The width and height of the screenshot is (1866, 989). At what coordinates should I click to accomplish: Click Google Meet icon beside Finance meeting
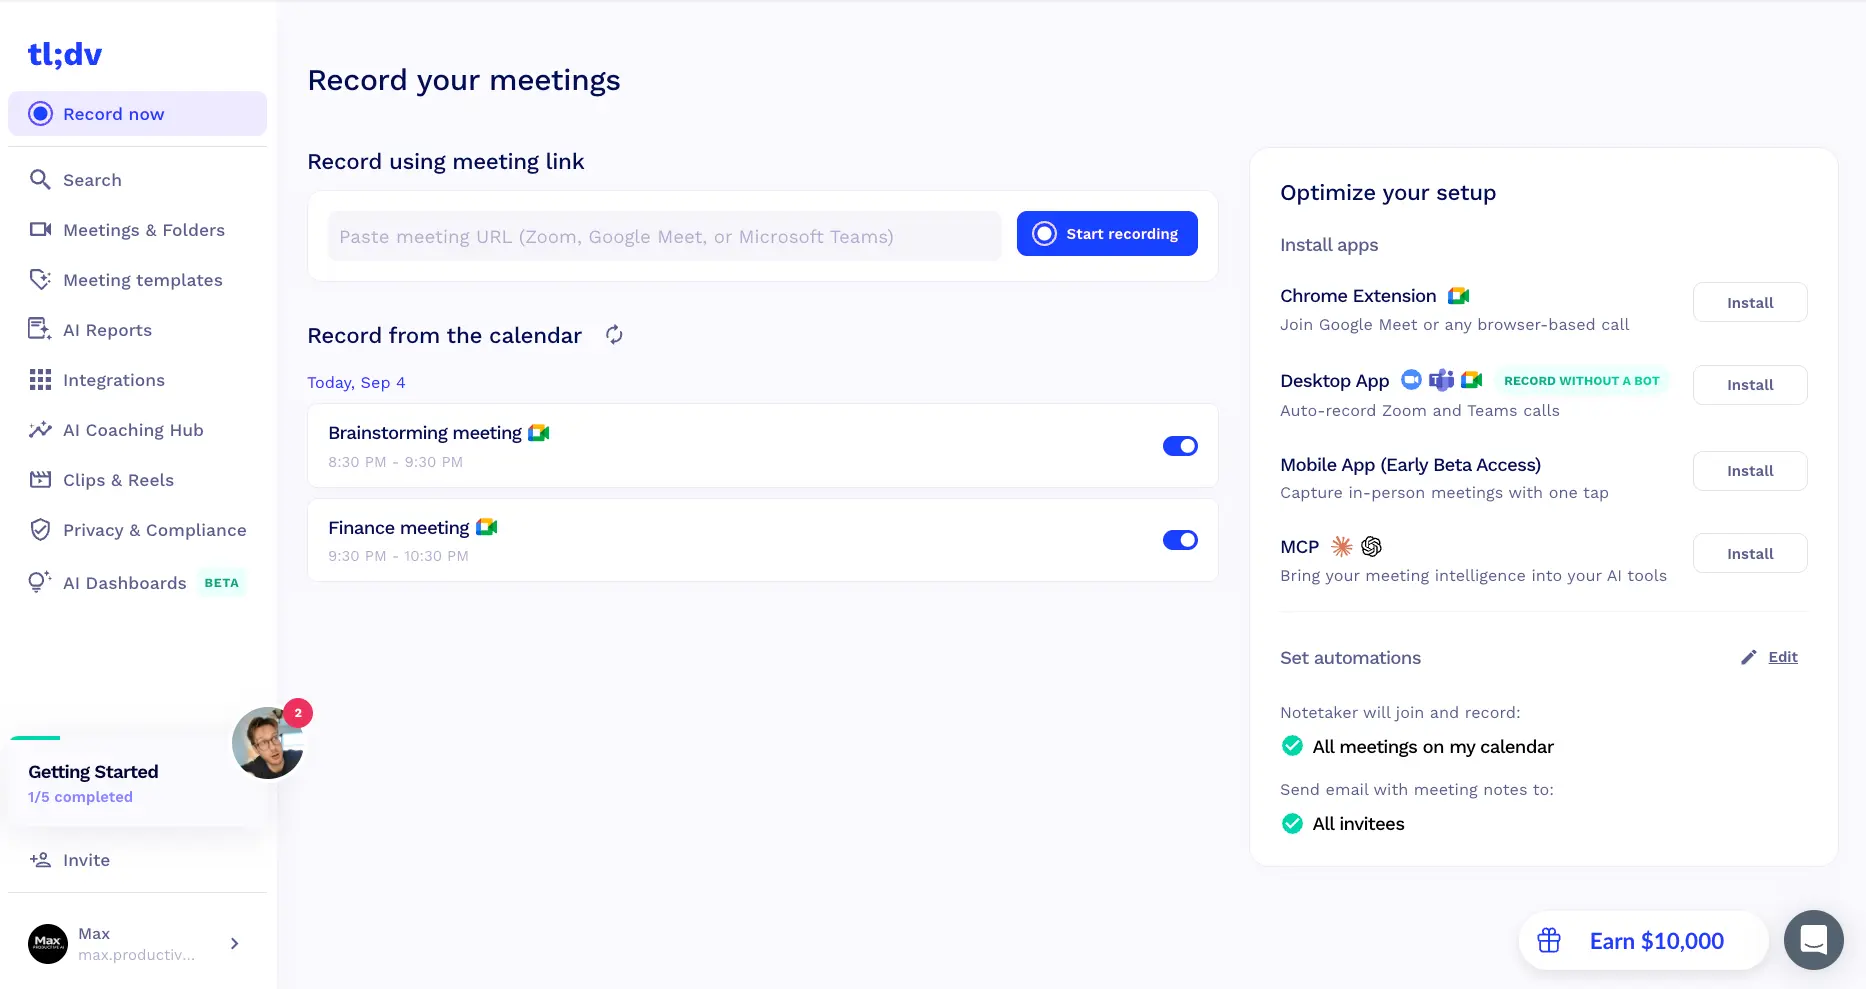487,527
